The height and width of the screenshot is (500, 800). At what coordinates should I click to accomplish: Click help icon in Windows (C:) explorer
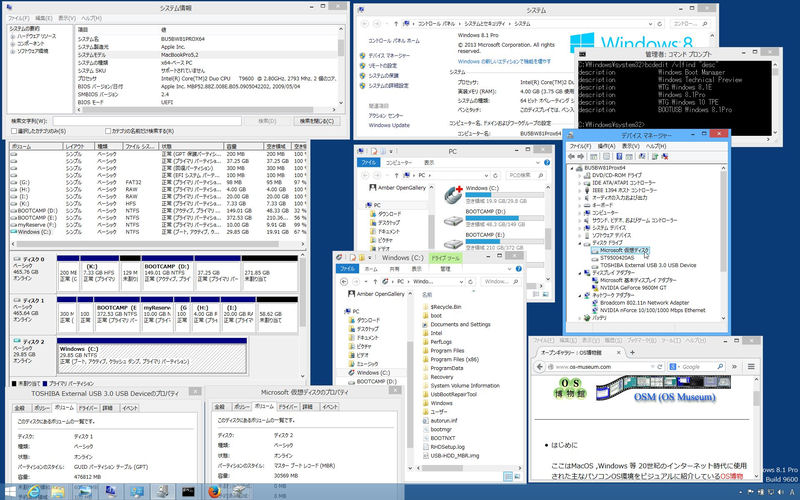[x=518, y=269]
